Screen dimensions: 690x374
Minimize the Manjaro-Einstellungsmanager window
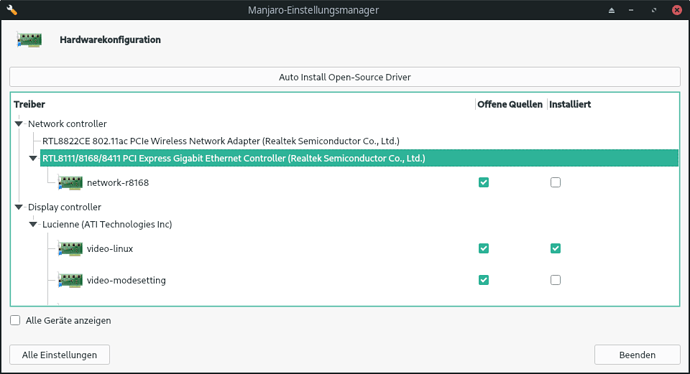coord(631,10)
